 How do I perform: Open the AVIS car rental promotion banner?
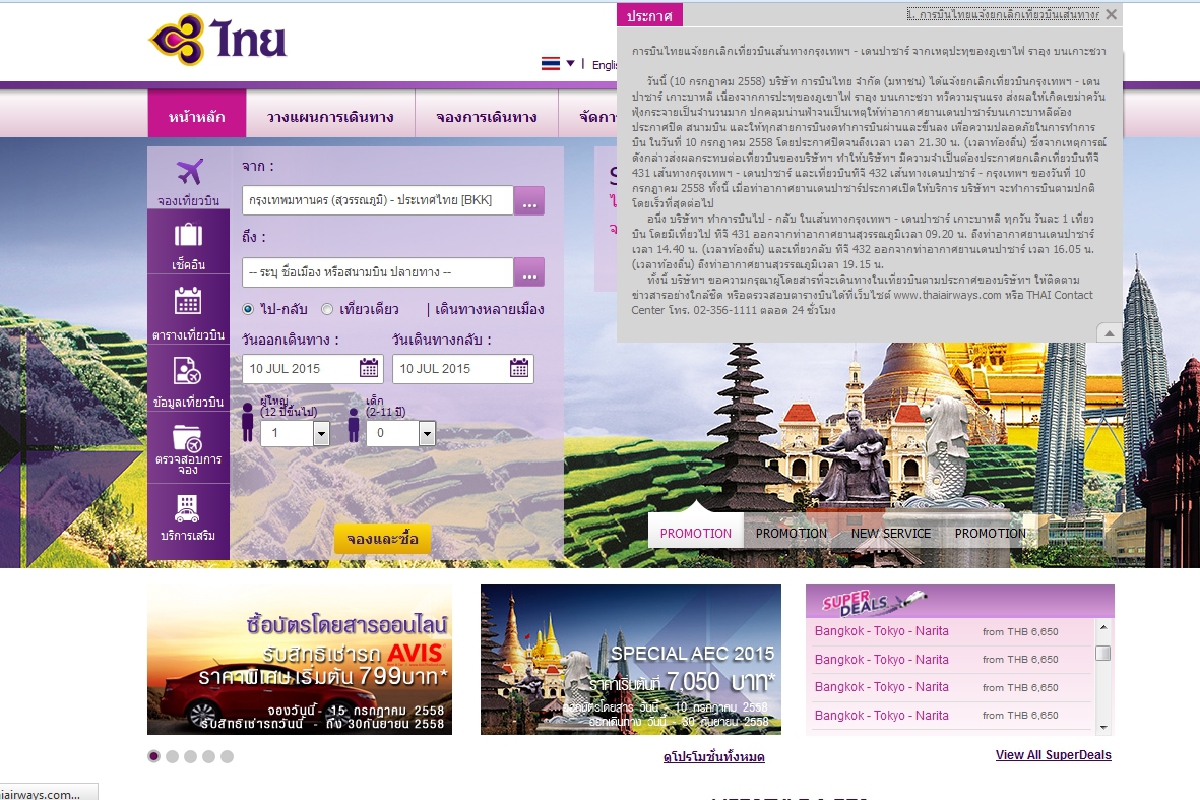coord(299,659)
